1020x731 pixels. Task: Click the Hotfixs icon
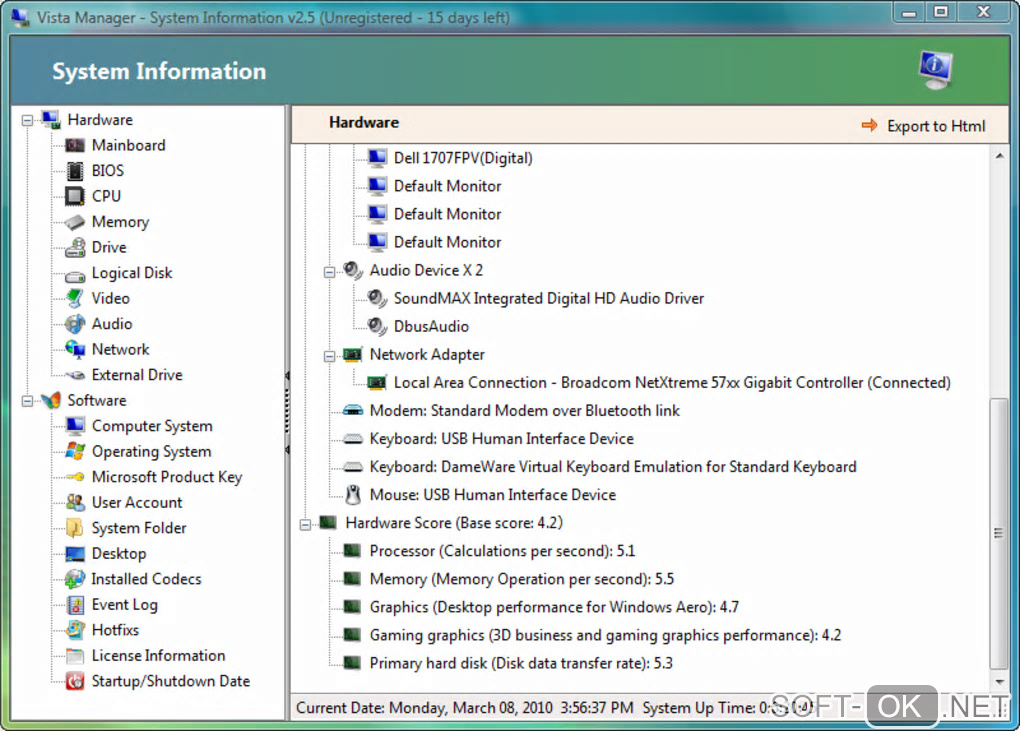pos(75,630)
